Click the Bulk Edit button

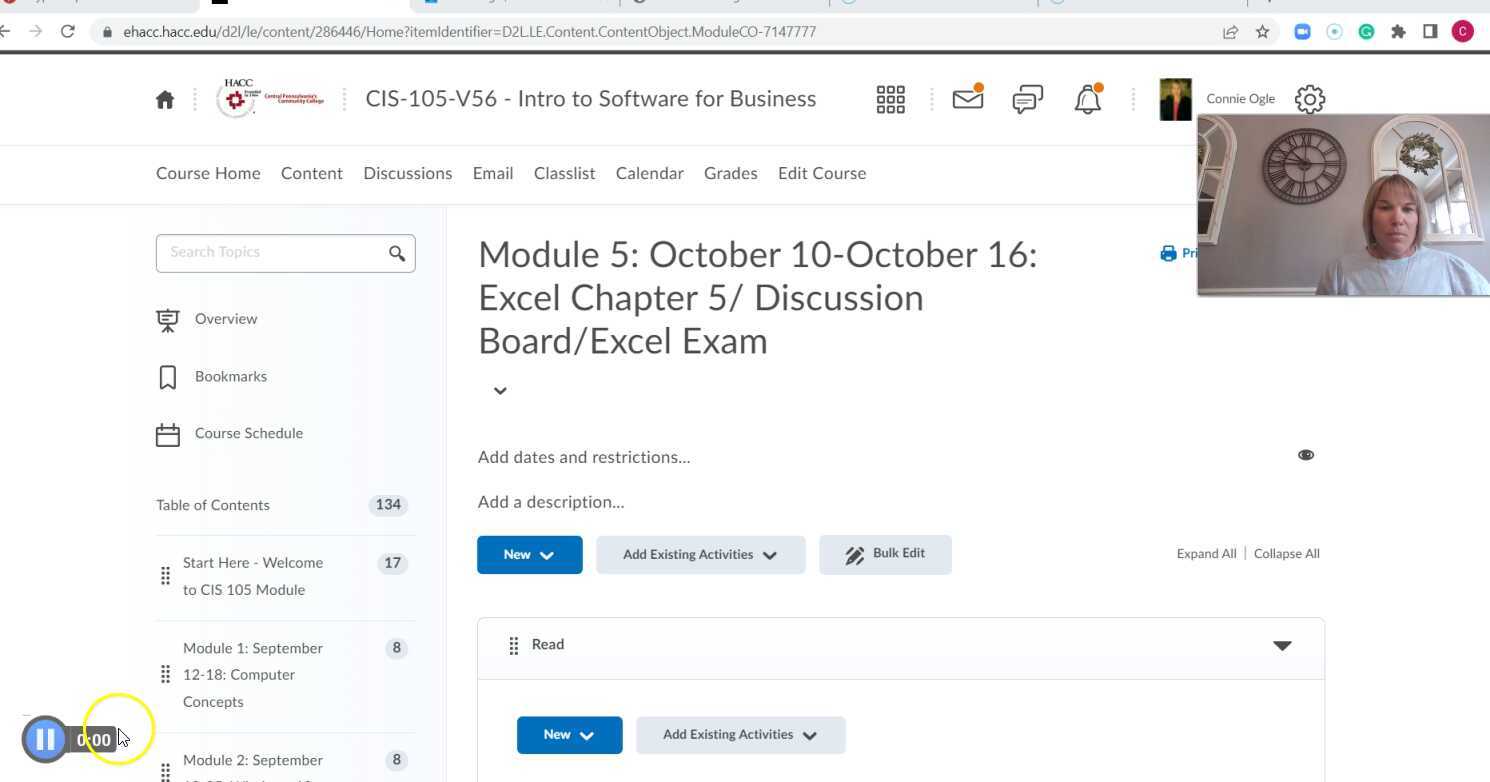[x=884, y=553]
